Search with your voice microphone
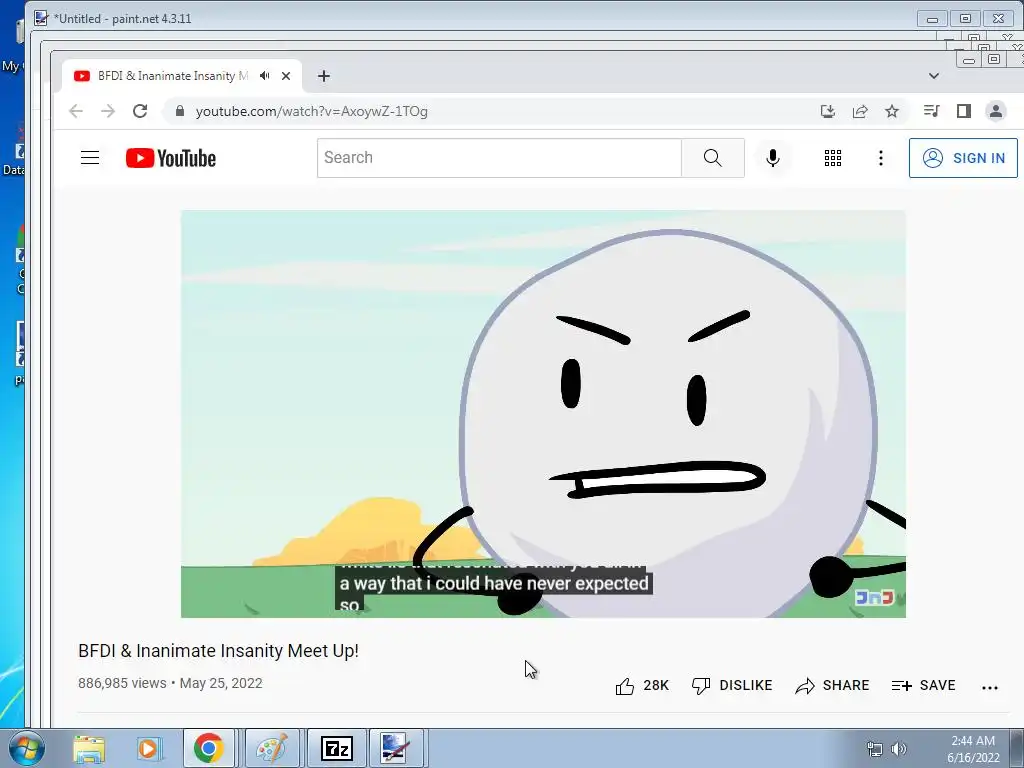The width and height of the screenshot is (1024, 768). (773, 158)
